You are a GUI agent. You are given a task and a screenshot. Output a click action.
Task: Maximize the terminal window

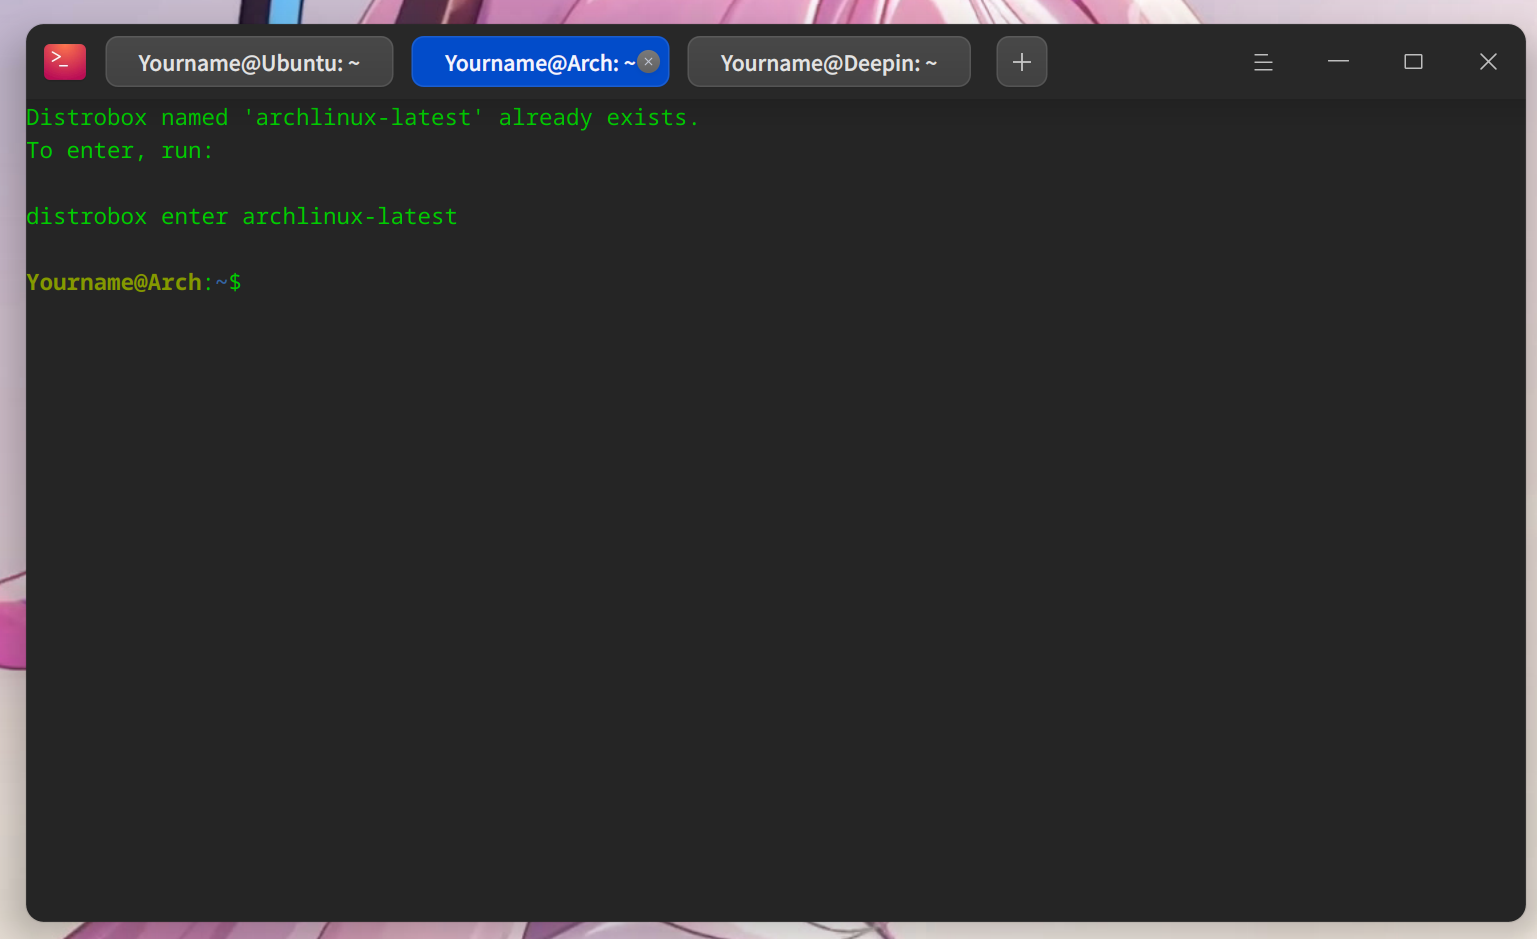pos(1413,62)
